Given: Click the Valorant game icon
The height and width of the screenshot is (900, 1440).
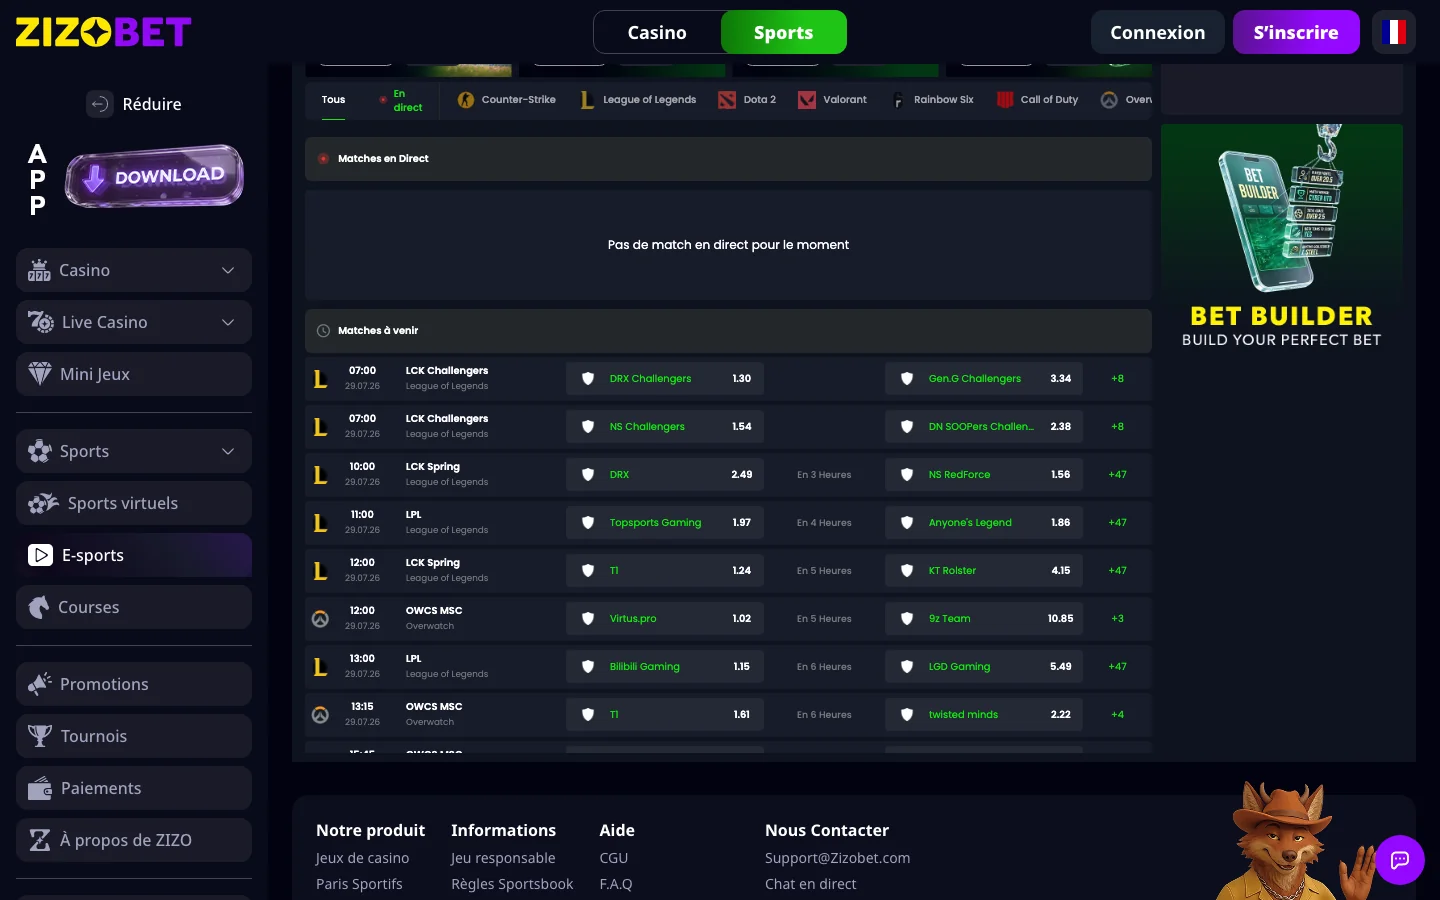Looking at the screenshot, I should [x=807, y=100].
